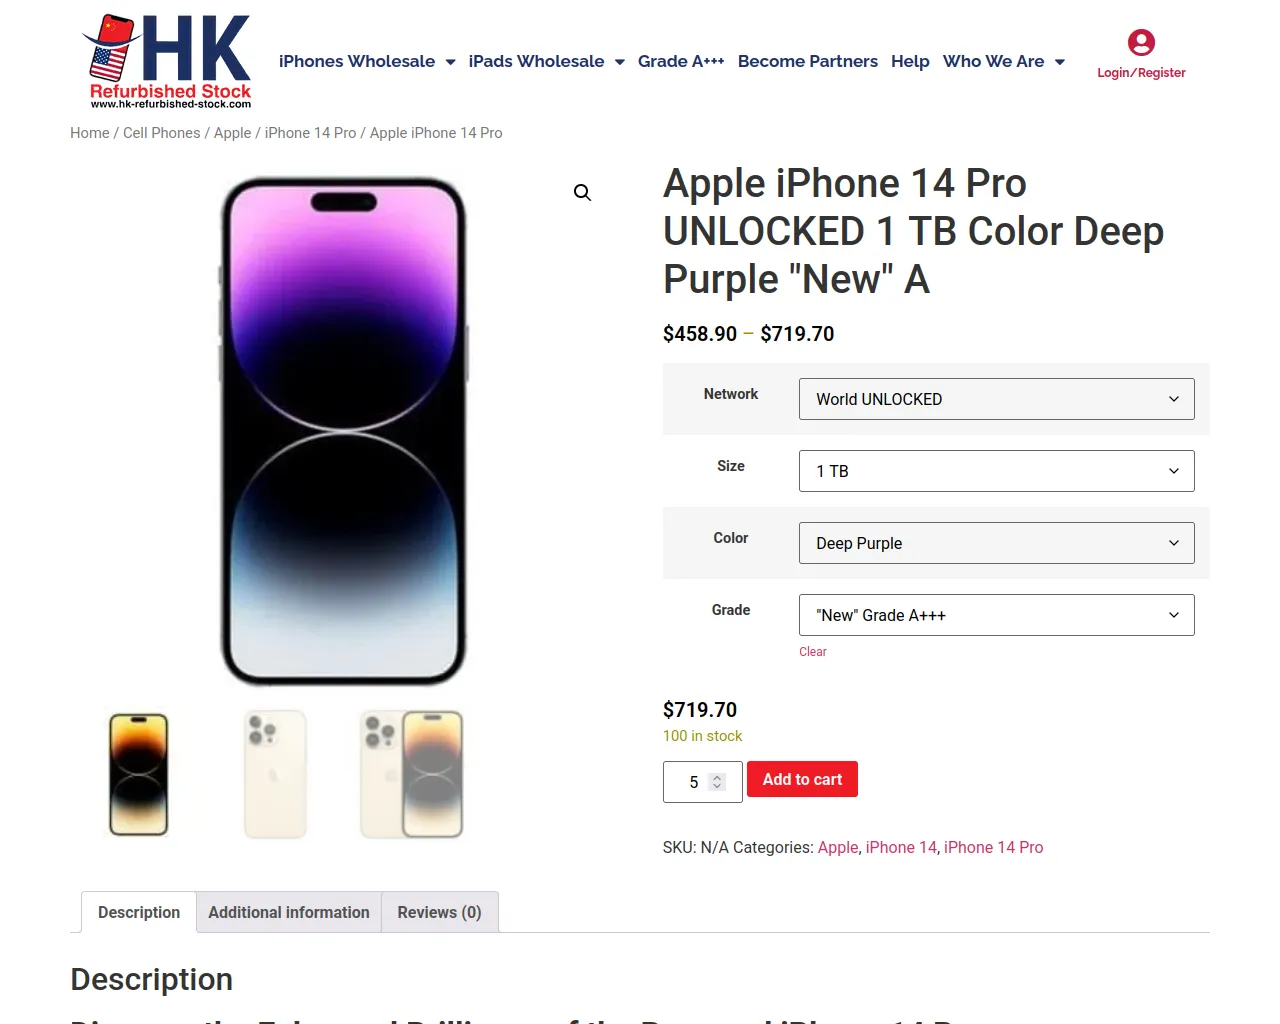Screen dimensions: 1280x1024
Task: Open the Grade selection dropdown
Action: coord(996,615)
